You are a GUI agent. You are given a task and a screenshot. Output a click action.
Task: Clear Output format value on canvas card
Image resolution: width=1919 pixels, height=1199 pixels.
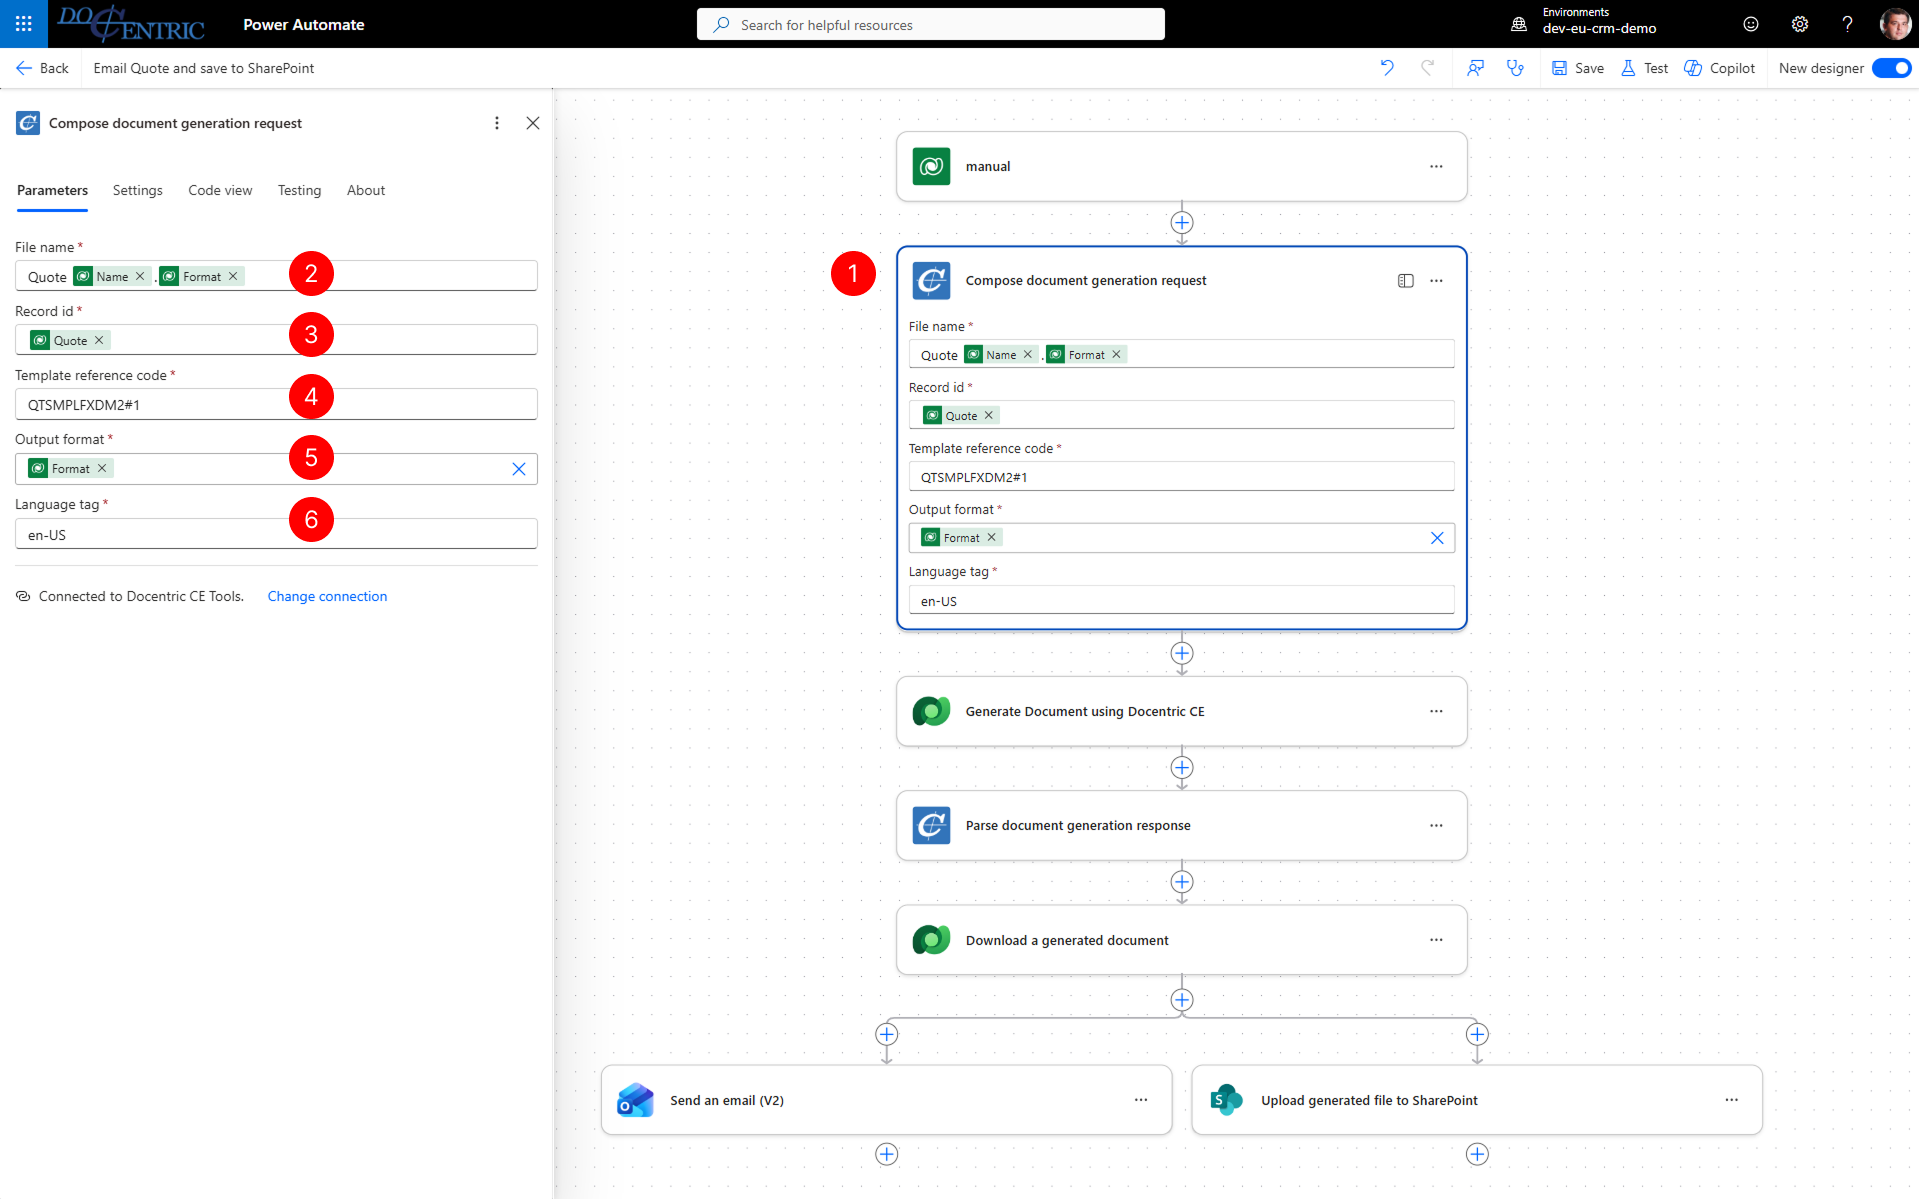tap(1437, 538)
